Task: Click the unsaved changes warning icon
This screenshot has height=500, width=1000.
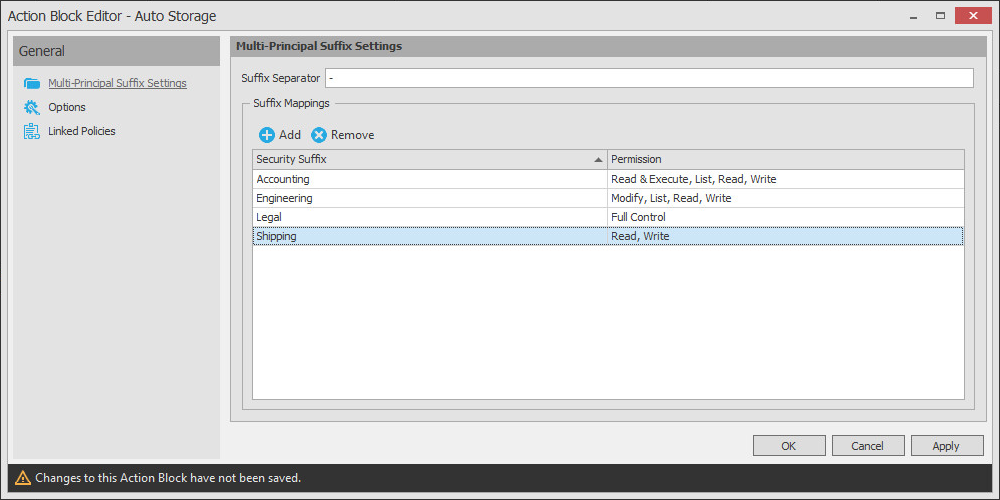Action: pos(22,478)
